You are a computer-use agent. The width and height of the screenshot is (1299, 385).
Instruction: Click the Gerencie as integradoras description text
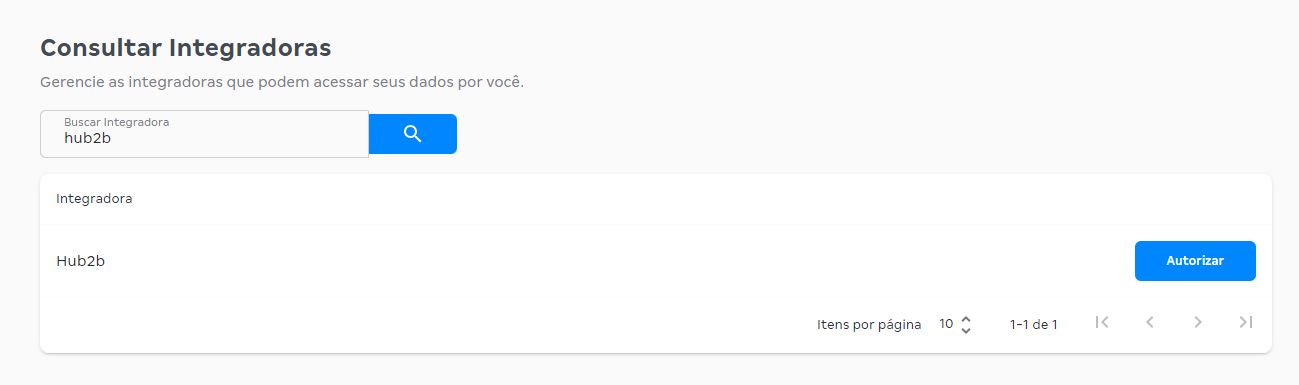282,82
